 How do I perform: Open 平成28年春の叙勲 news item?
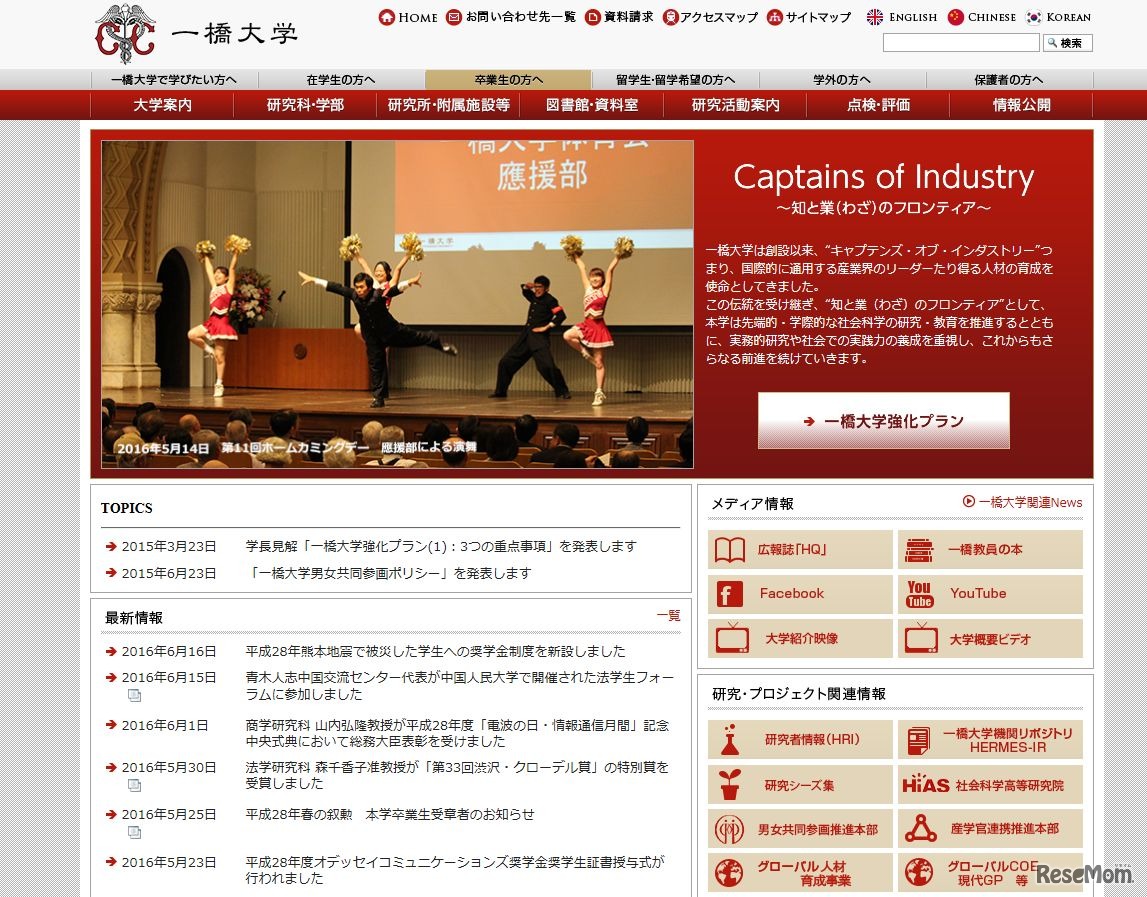390,814
